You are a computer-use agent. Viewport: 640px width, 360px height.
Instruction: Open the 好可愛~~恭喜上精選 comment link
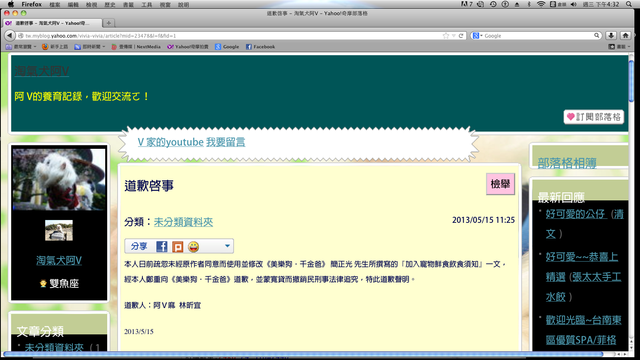click(x=582, y=267)
